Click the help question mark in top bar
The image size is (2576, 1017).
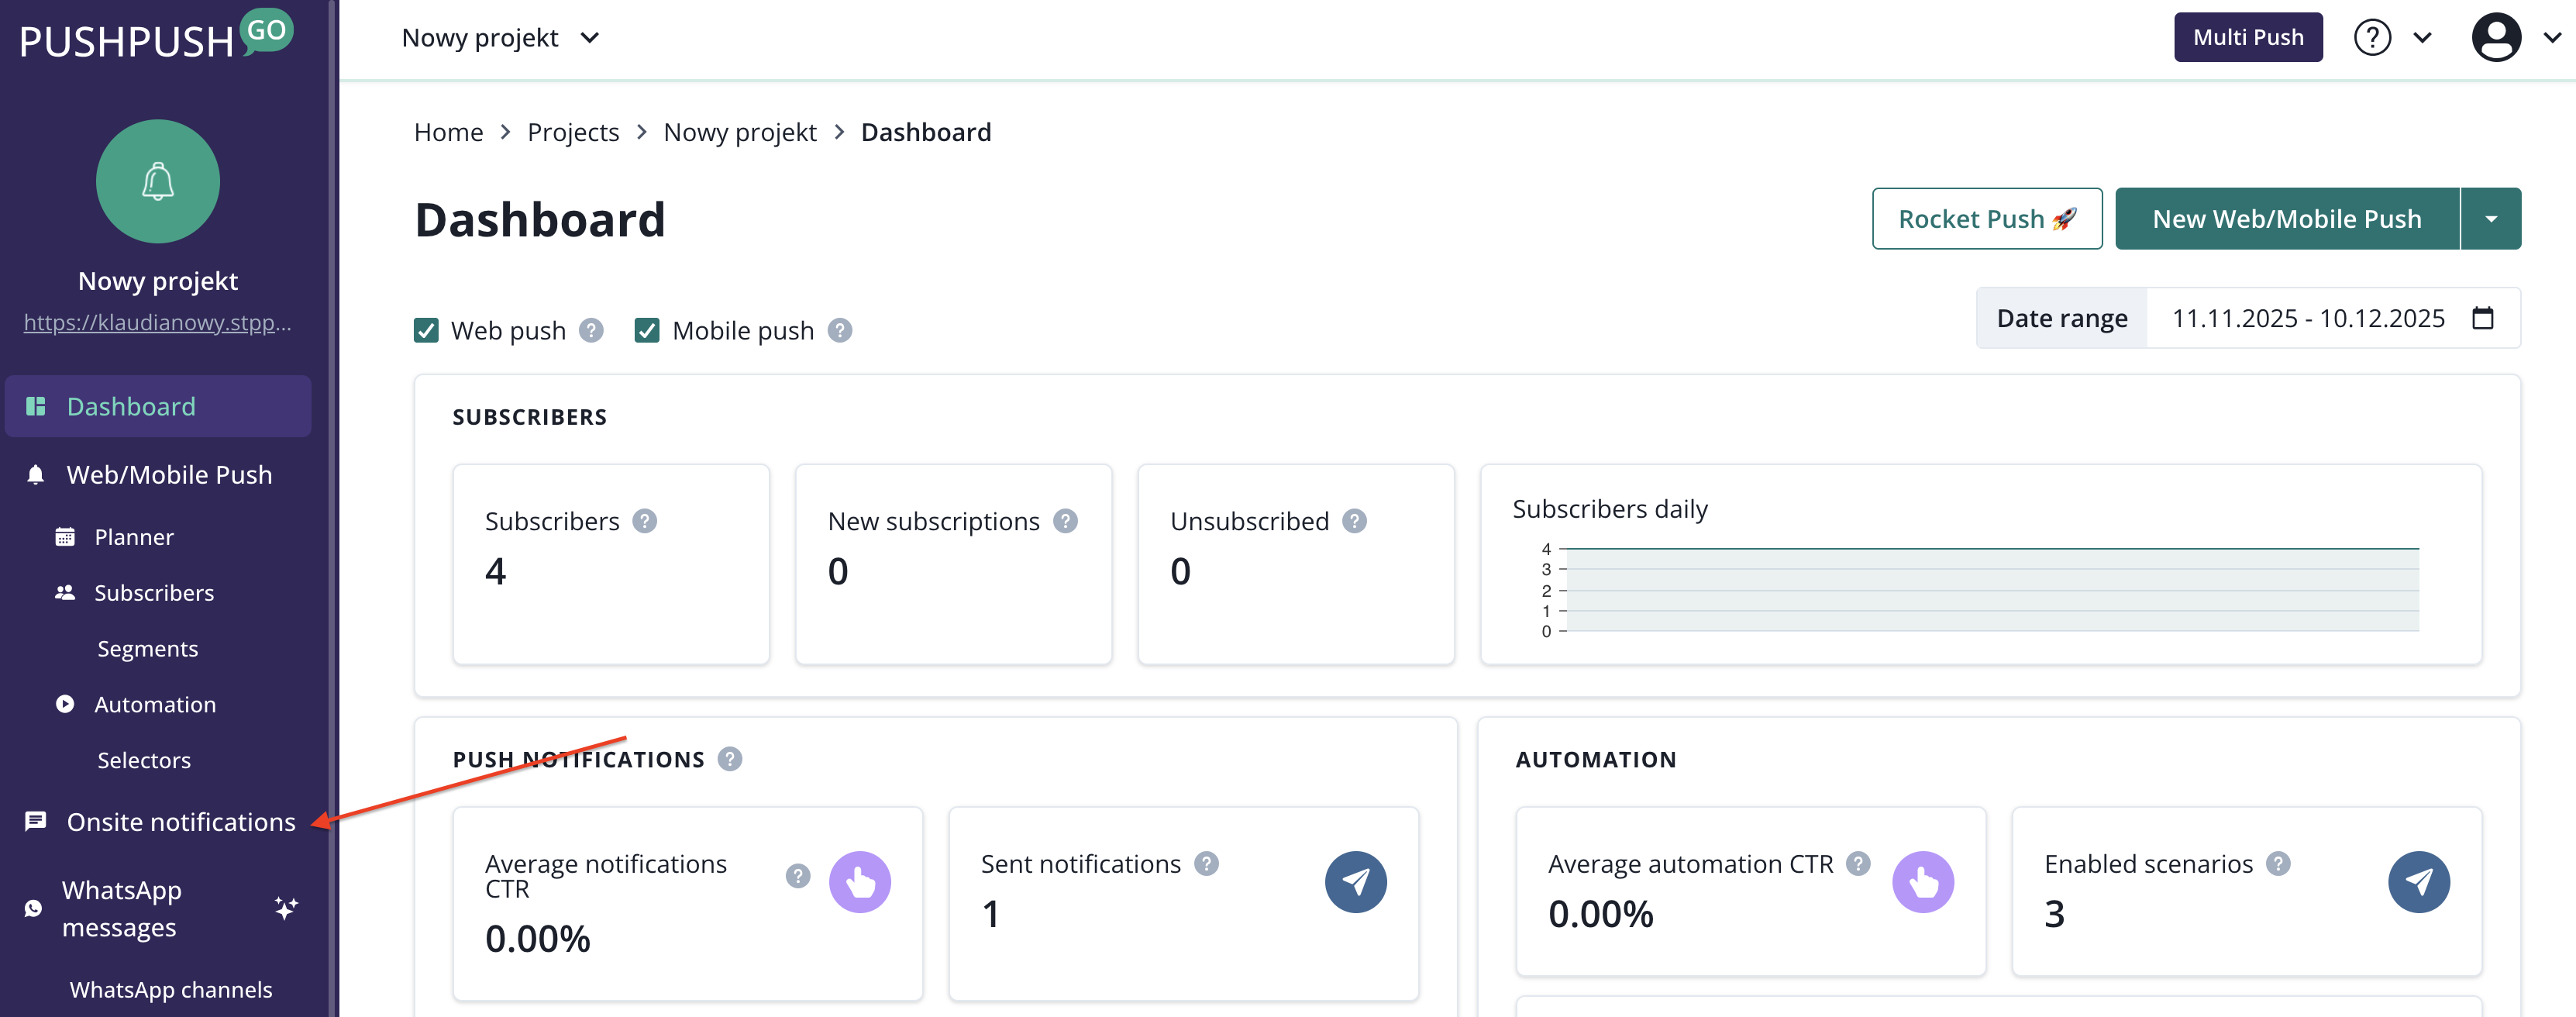pos(2371,38)
